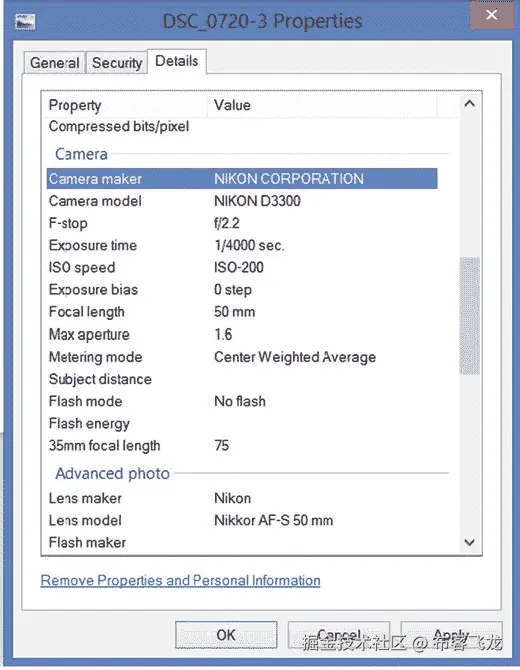Select the Focal length property
Viewport: 520px width, 670px height.
(x=242, y=312)
